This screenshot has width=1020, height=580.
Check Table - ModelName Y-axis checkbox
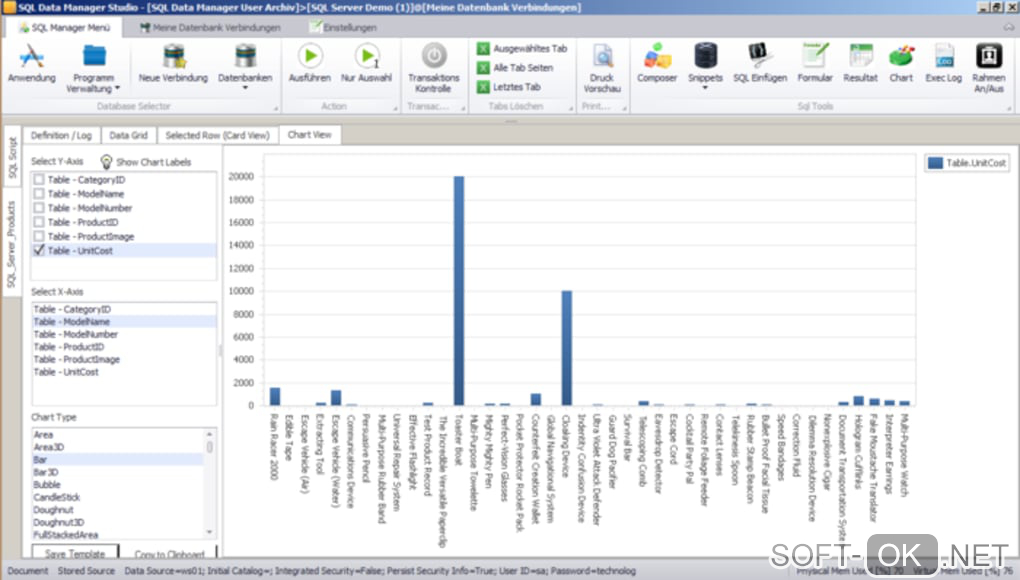39,194
